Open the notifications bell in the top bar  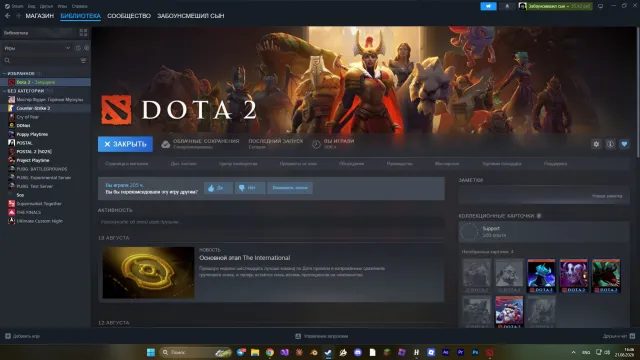tap(507, 6)
